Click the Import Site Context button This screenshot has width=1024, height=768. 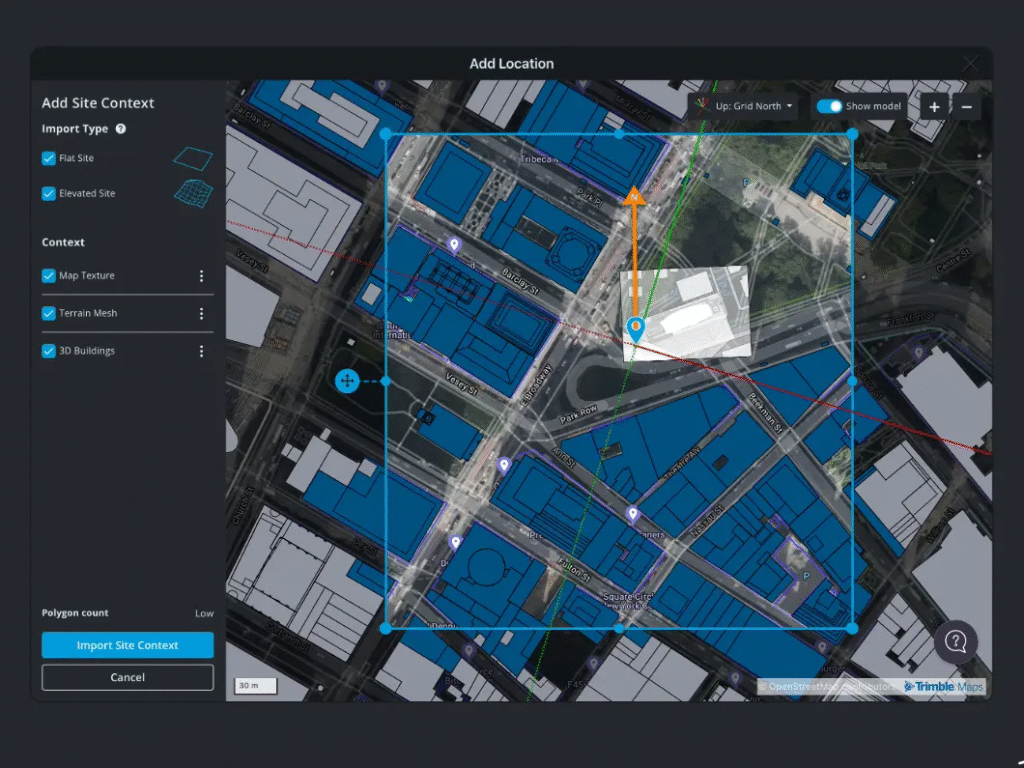[128, 645]
